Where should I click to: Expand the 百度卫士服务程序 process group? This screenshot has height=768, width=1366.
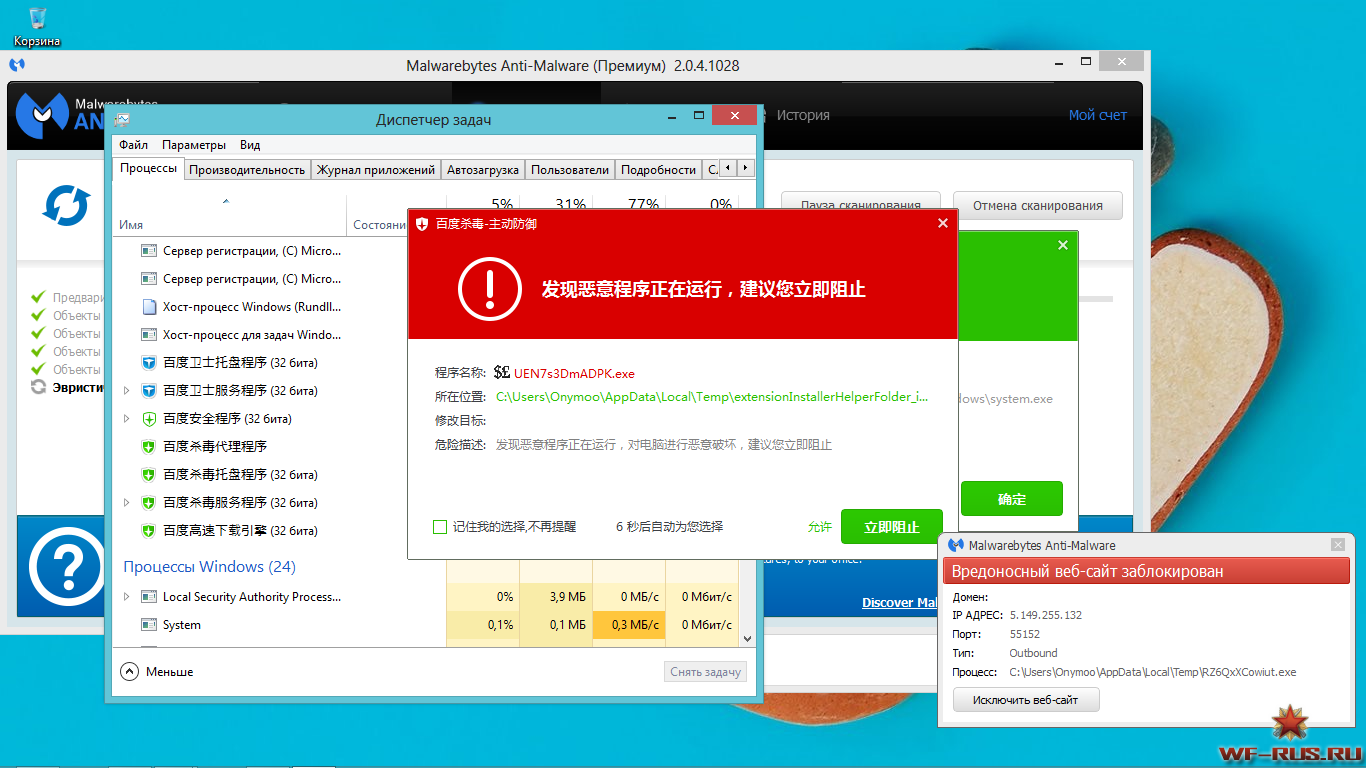pyautogui.click(x=127, y=391)
